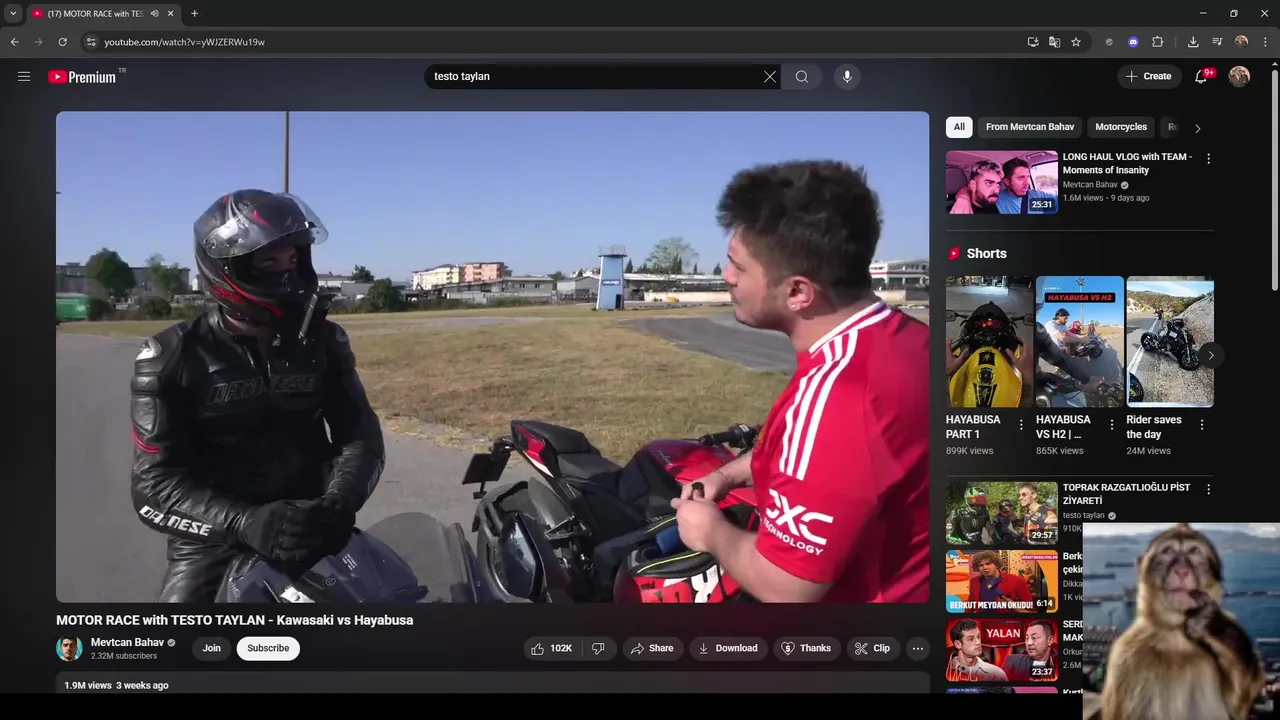This screenshot has width=1280, height=720.
Task: Show more filter chips with right arrow
Action: (1198, 128)
